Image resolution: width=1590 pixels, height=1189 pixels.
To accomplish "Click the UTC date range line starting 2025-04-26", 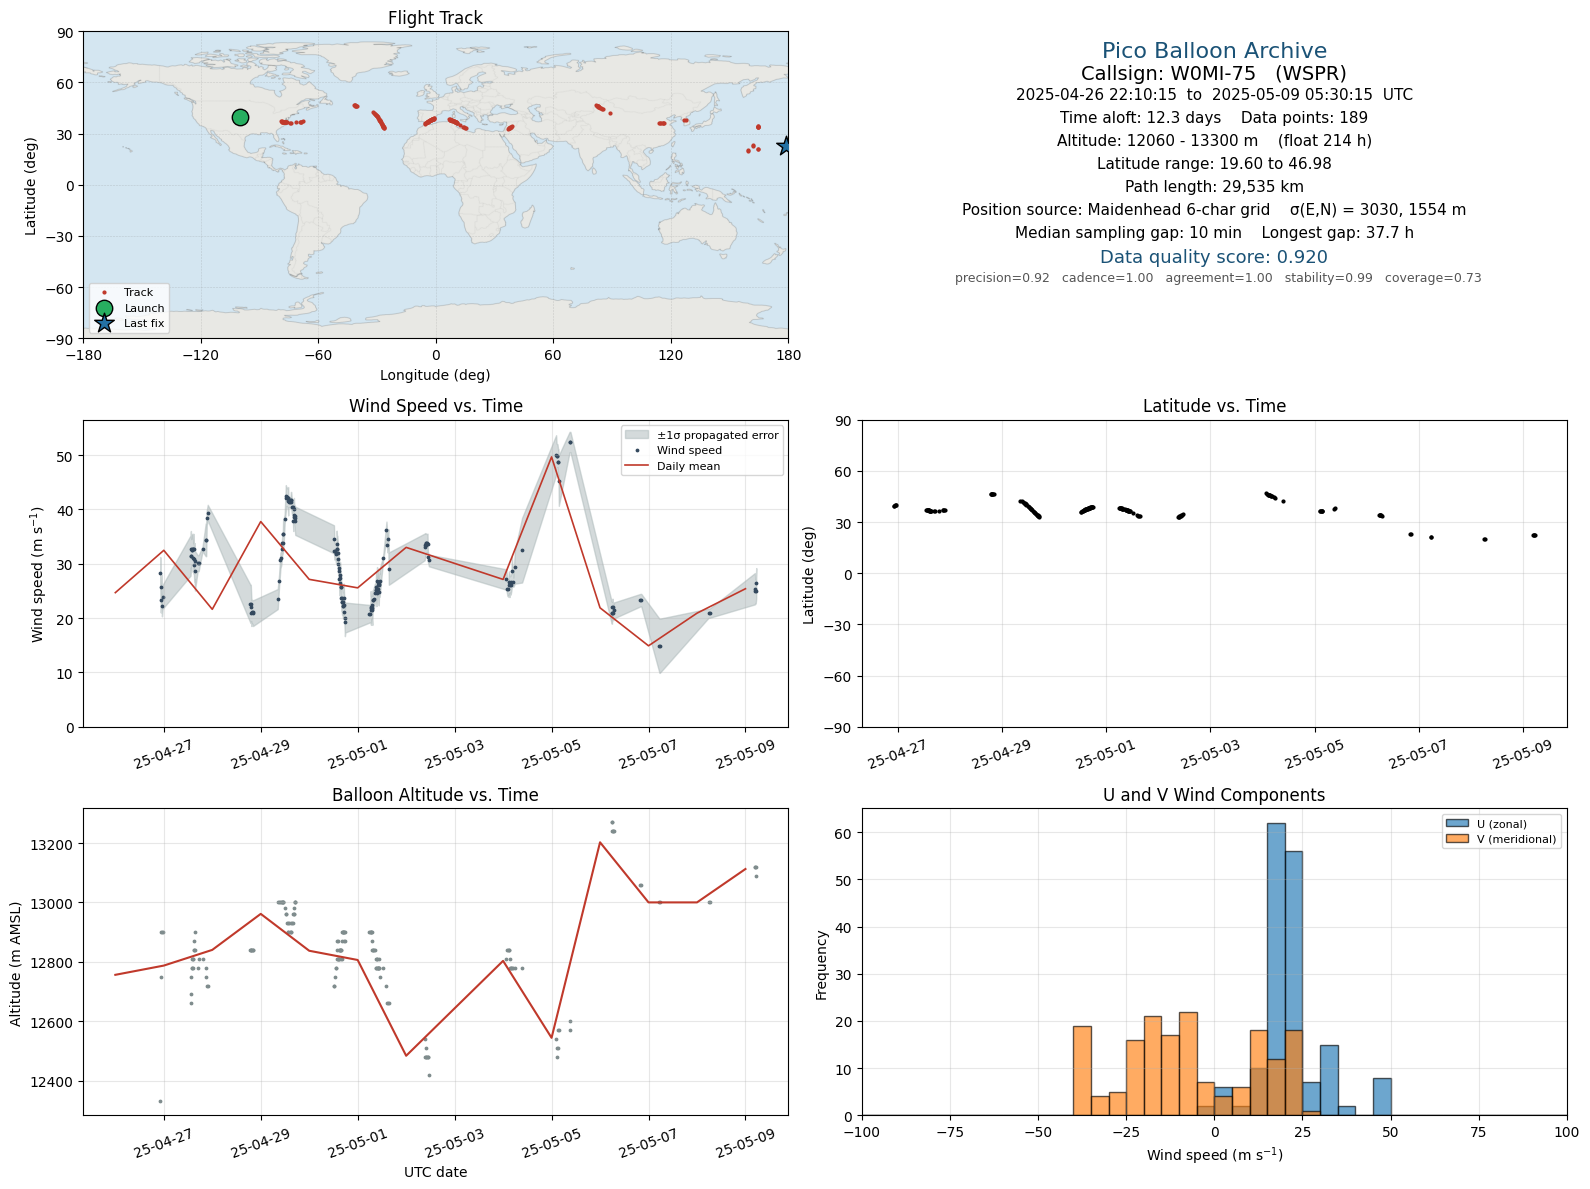I will [x=1214, y=95].
